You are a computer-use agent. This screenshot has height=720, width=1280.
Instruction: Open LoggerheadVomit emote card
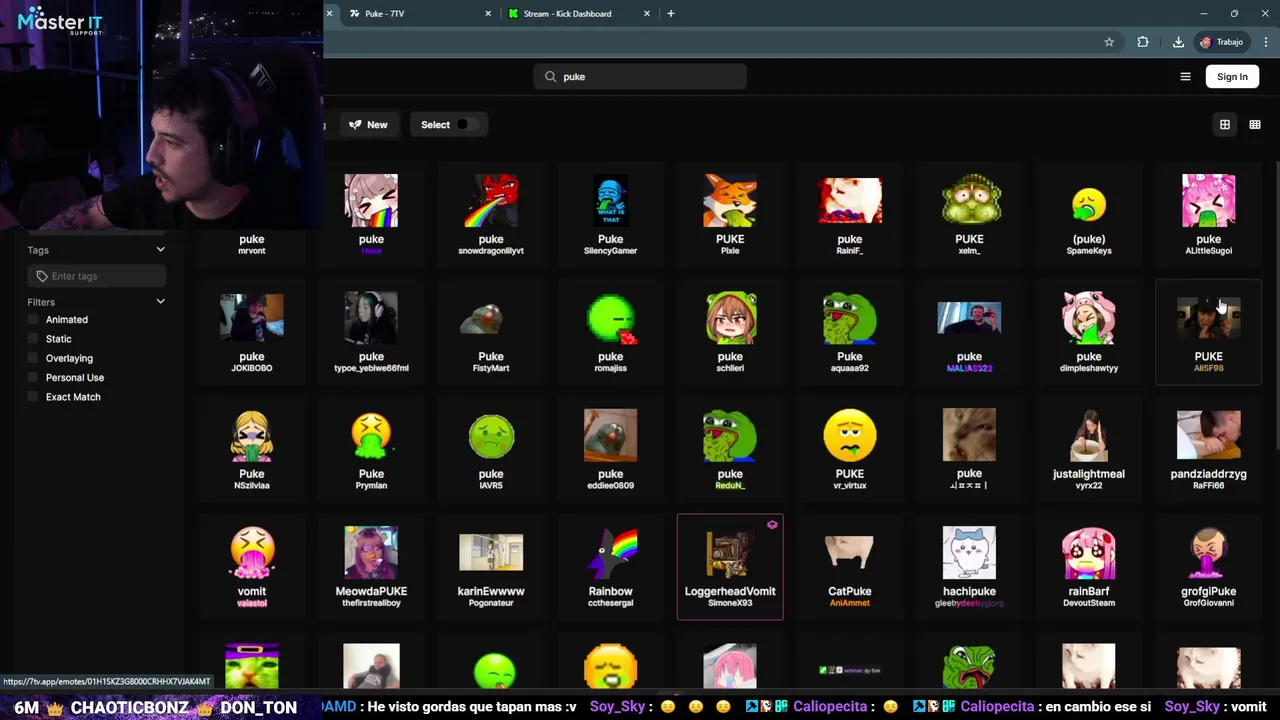tap(730, 567)
